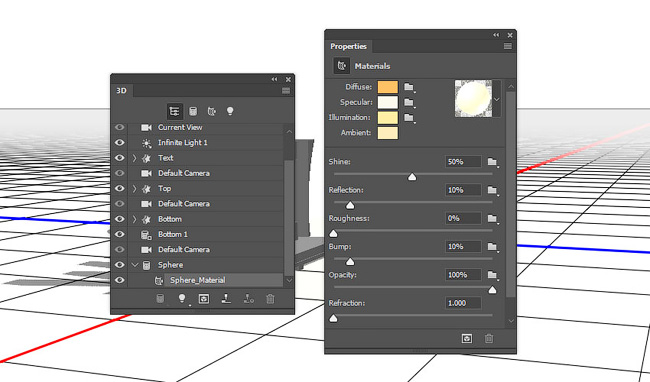Open Specular texture folder menu
The image size is (650, 382).
409,102
